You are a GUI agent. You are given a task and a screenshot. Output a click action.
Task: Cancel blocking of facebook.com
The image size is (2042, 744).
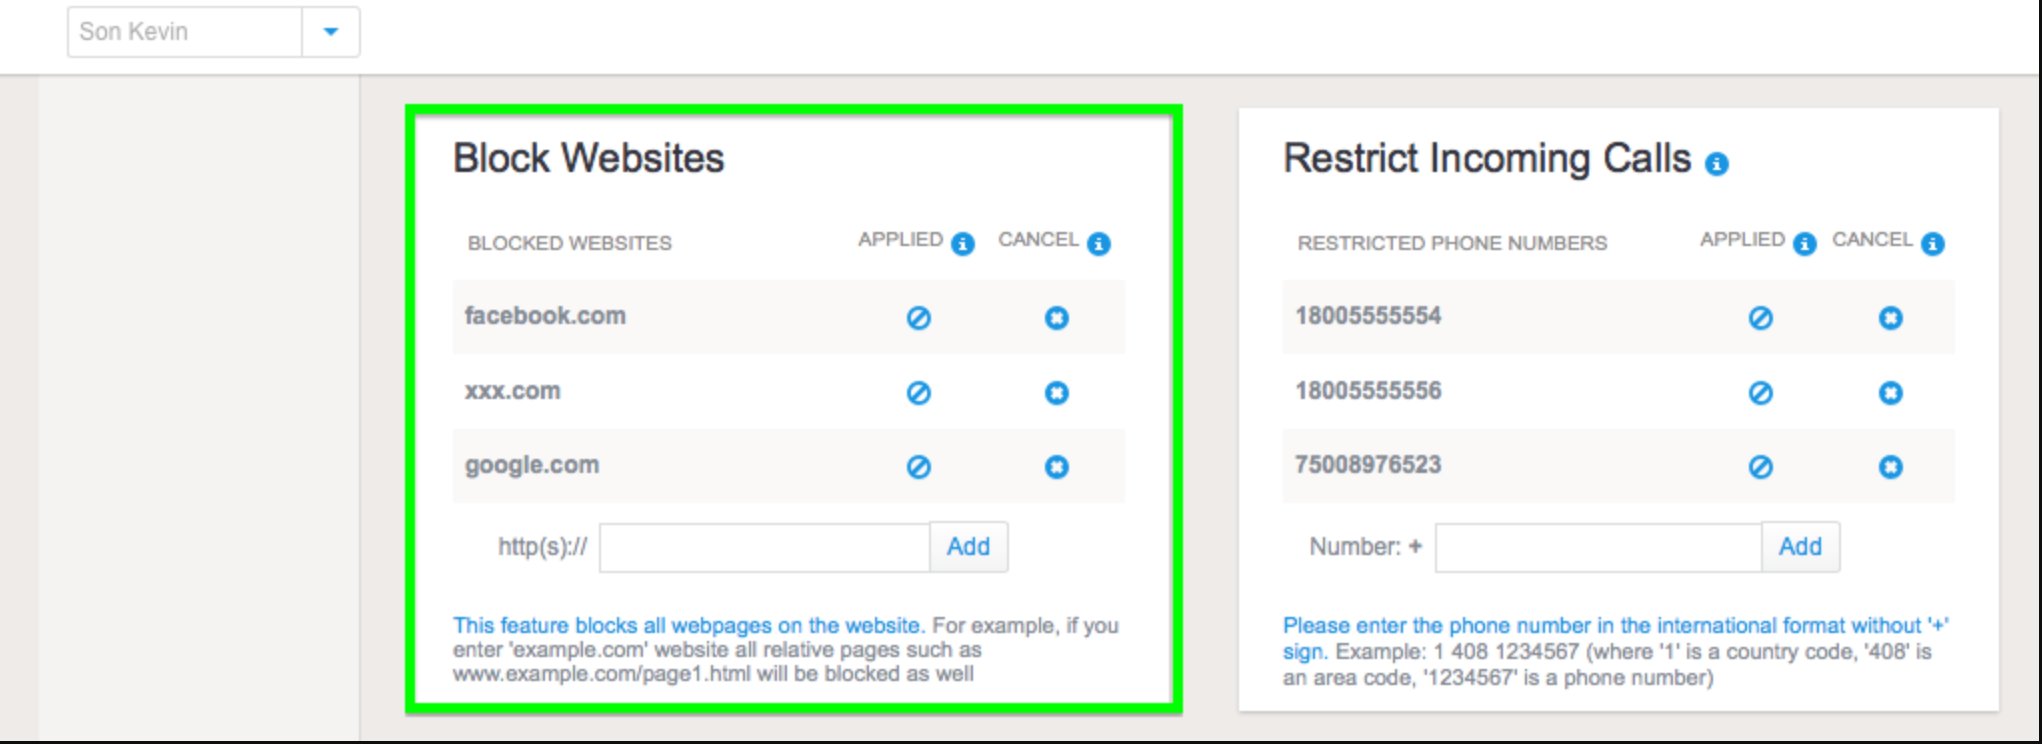[1057, 318]
